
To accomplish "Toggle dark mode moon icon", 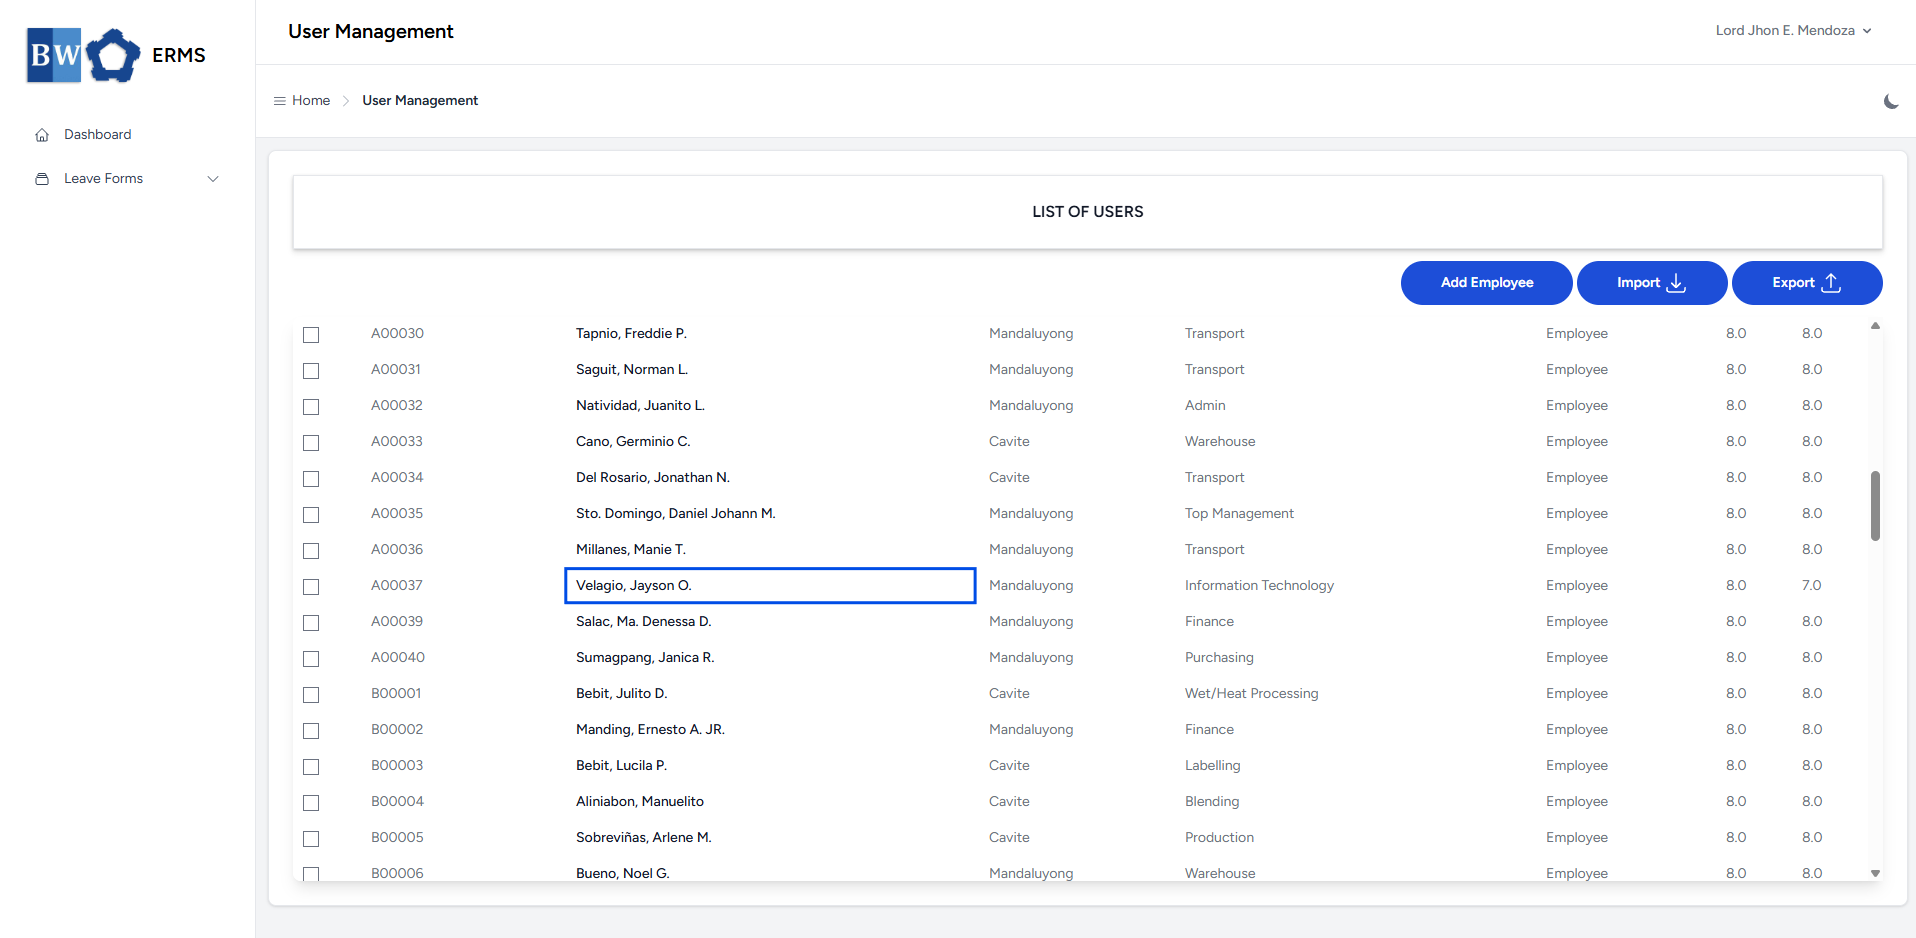I will coord(1891,101).
